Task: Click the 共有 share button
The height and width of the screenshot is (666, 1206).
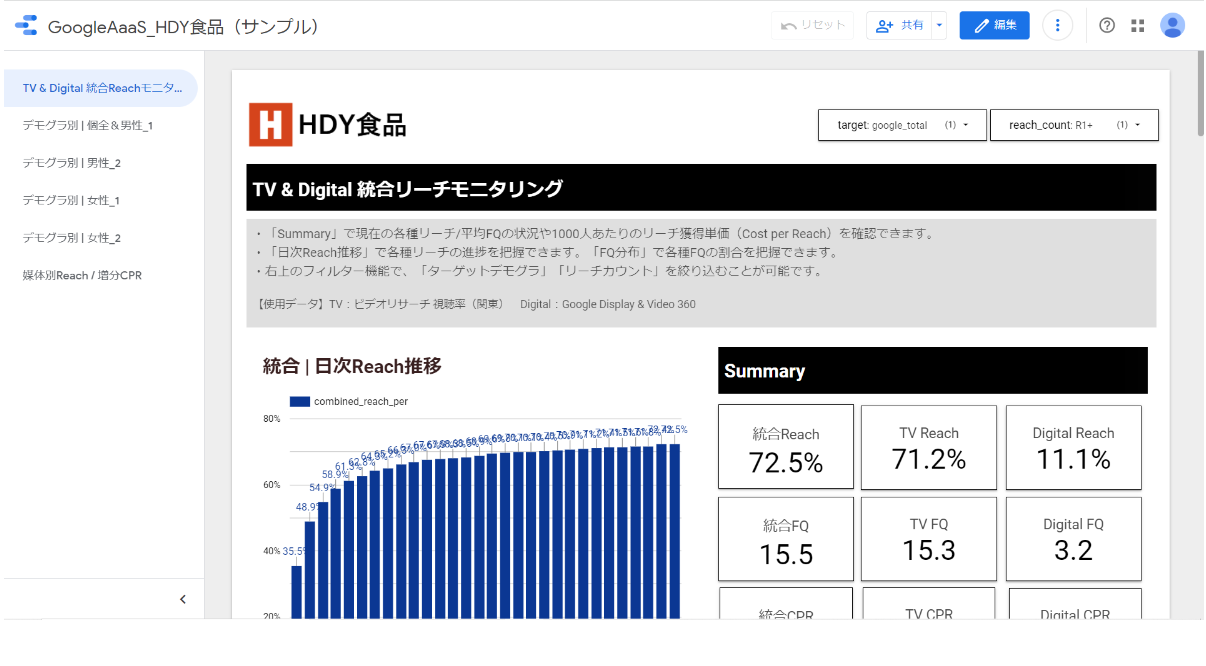Action: 899,26
